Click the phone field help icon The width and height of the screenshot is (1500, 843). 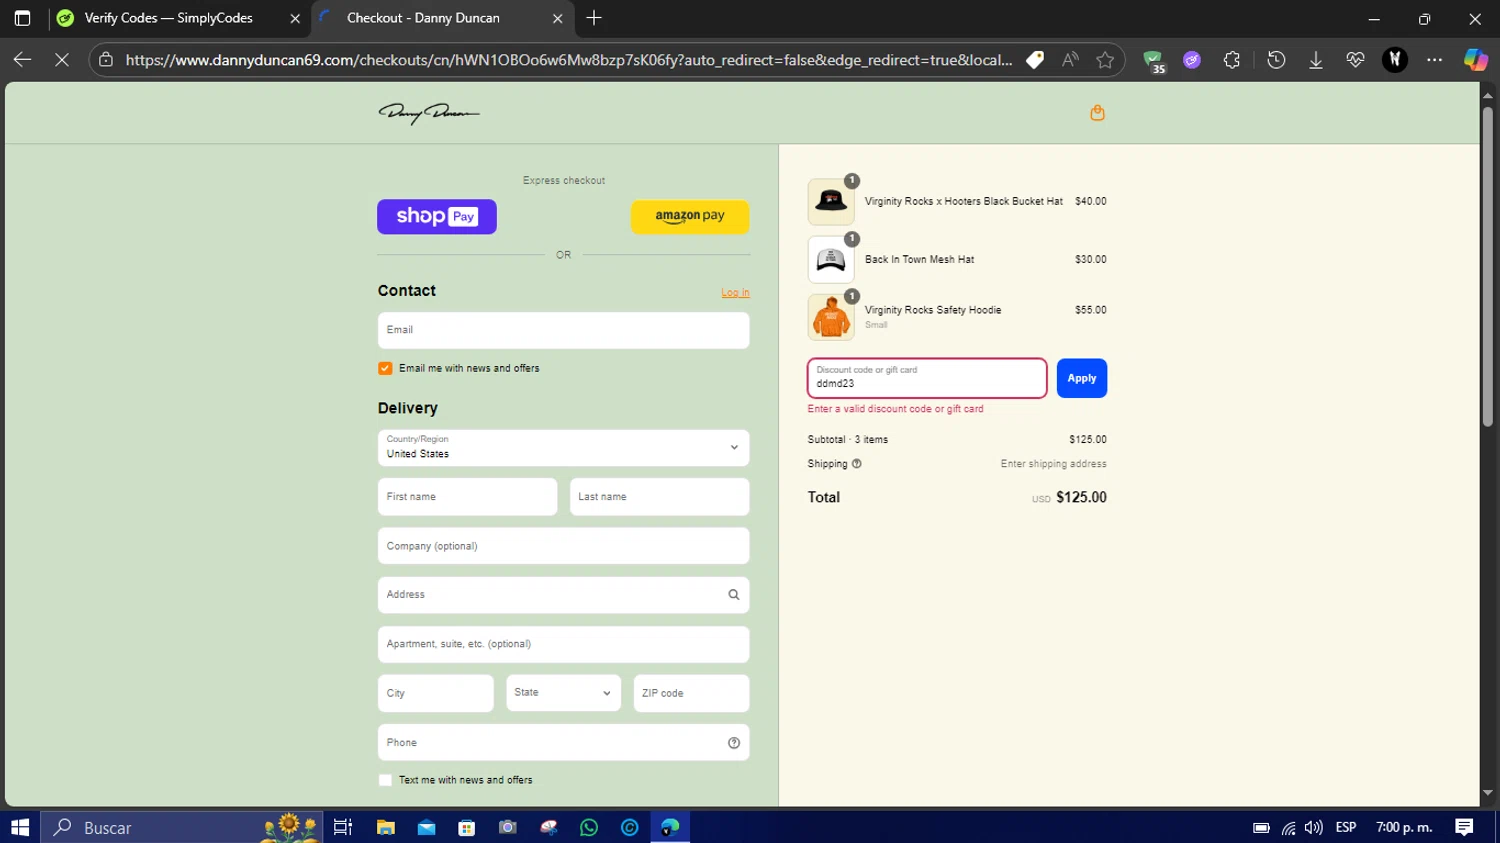(734, 743)
